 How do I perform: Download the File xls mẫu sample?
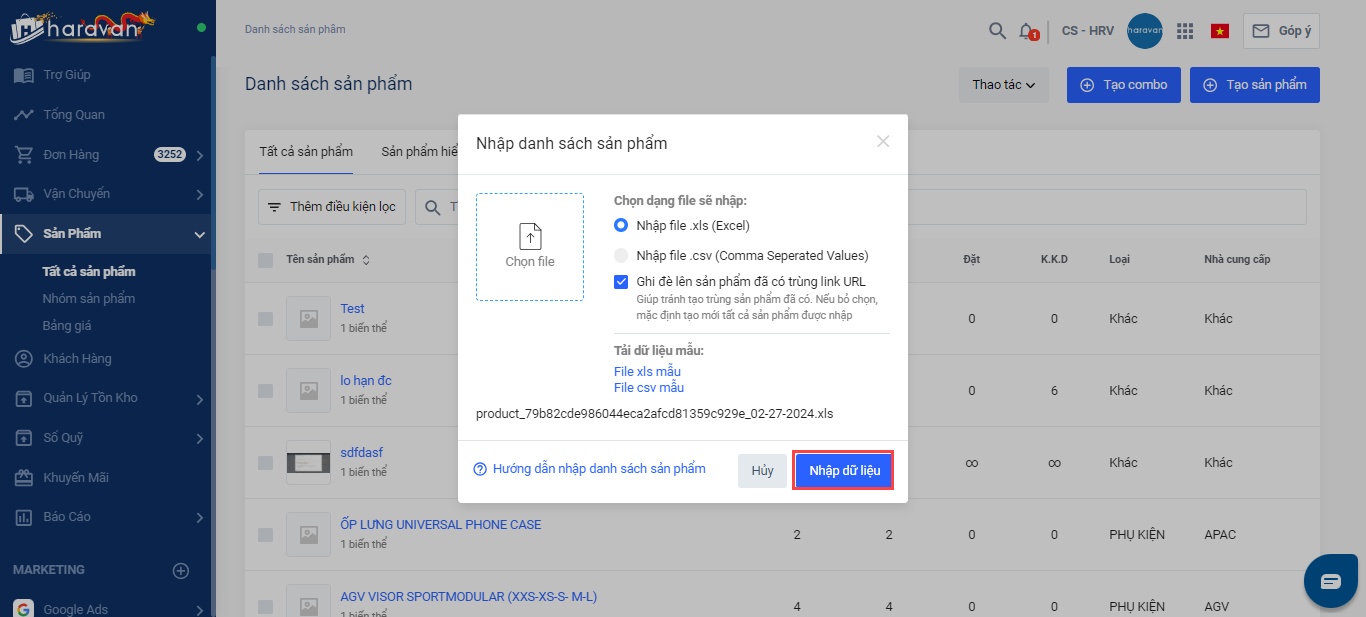pyautogui.click(x=647, y=371)
